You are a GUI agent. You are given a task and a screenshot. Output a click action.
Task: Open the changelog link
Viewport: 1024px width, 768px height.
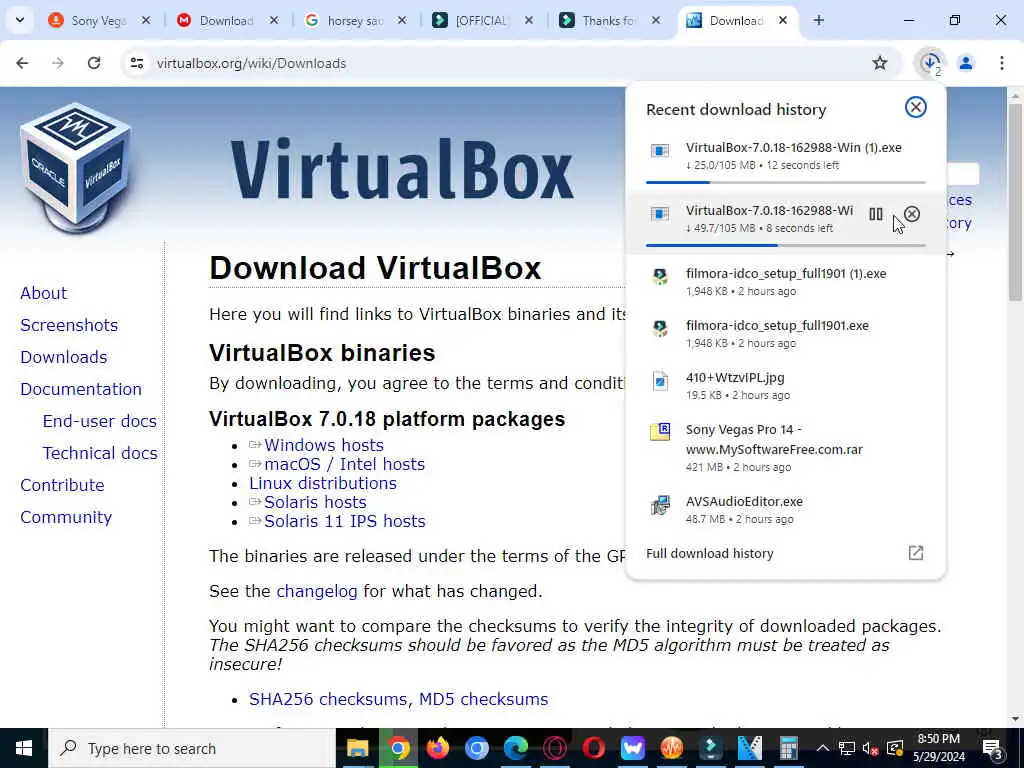tap(317, 592)
